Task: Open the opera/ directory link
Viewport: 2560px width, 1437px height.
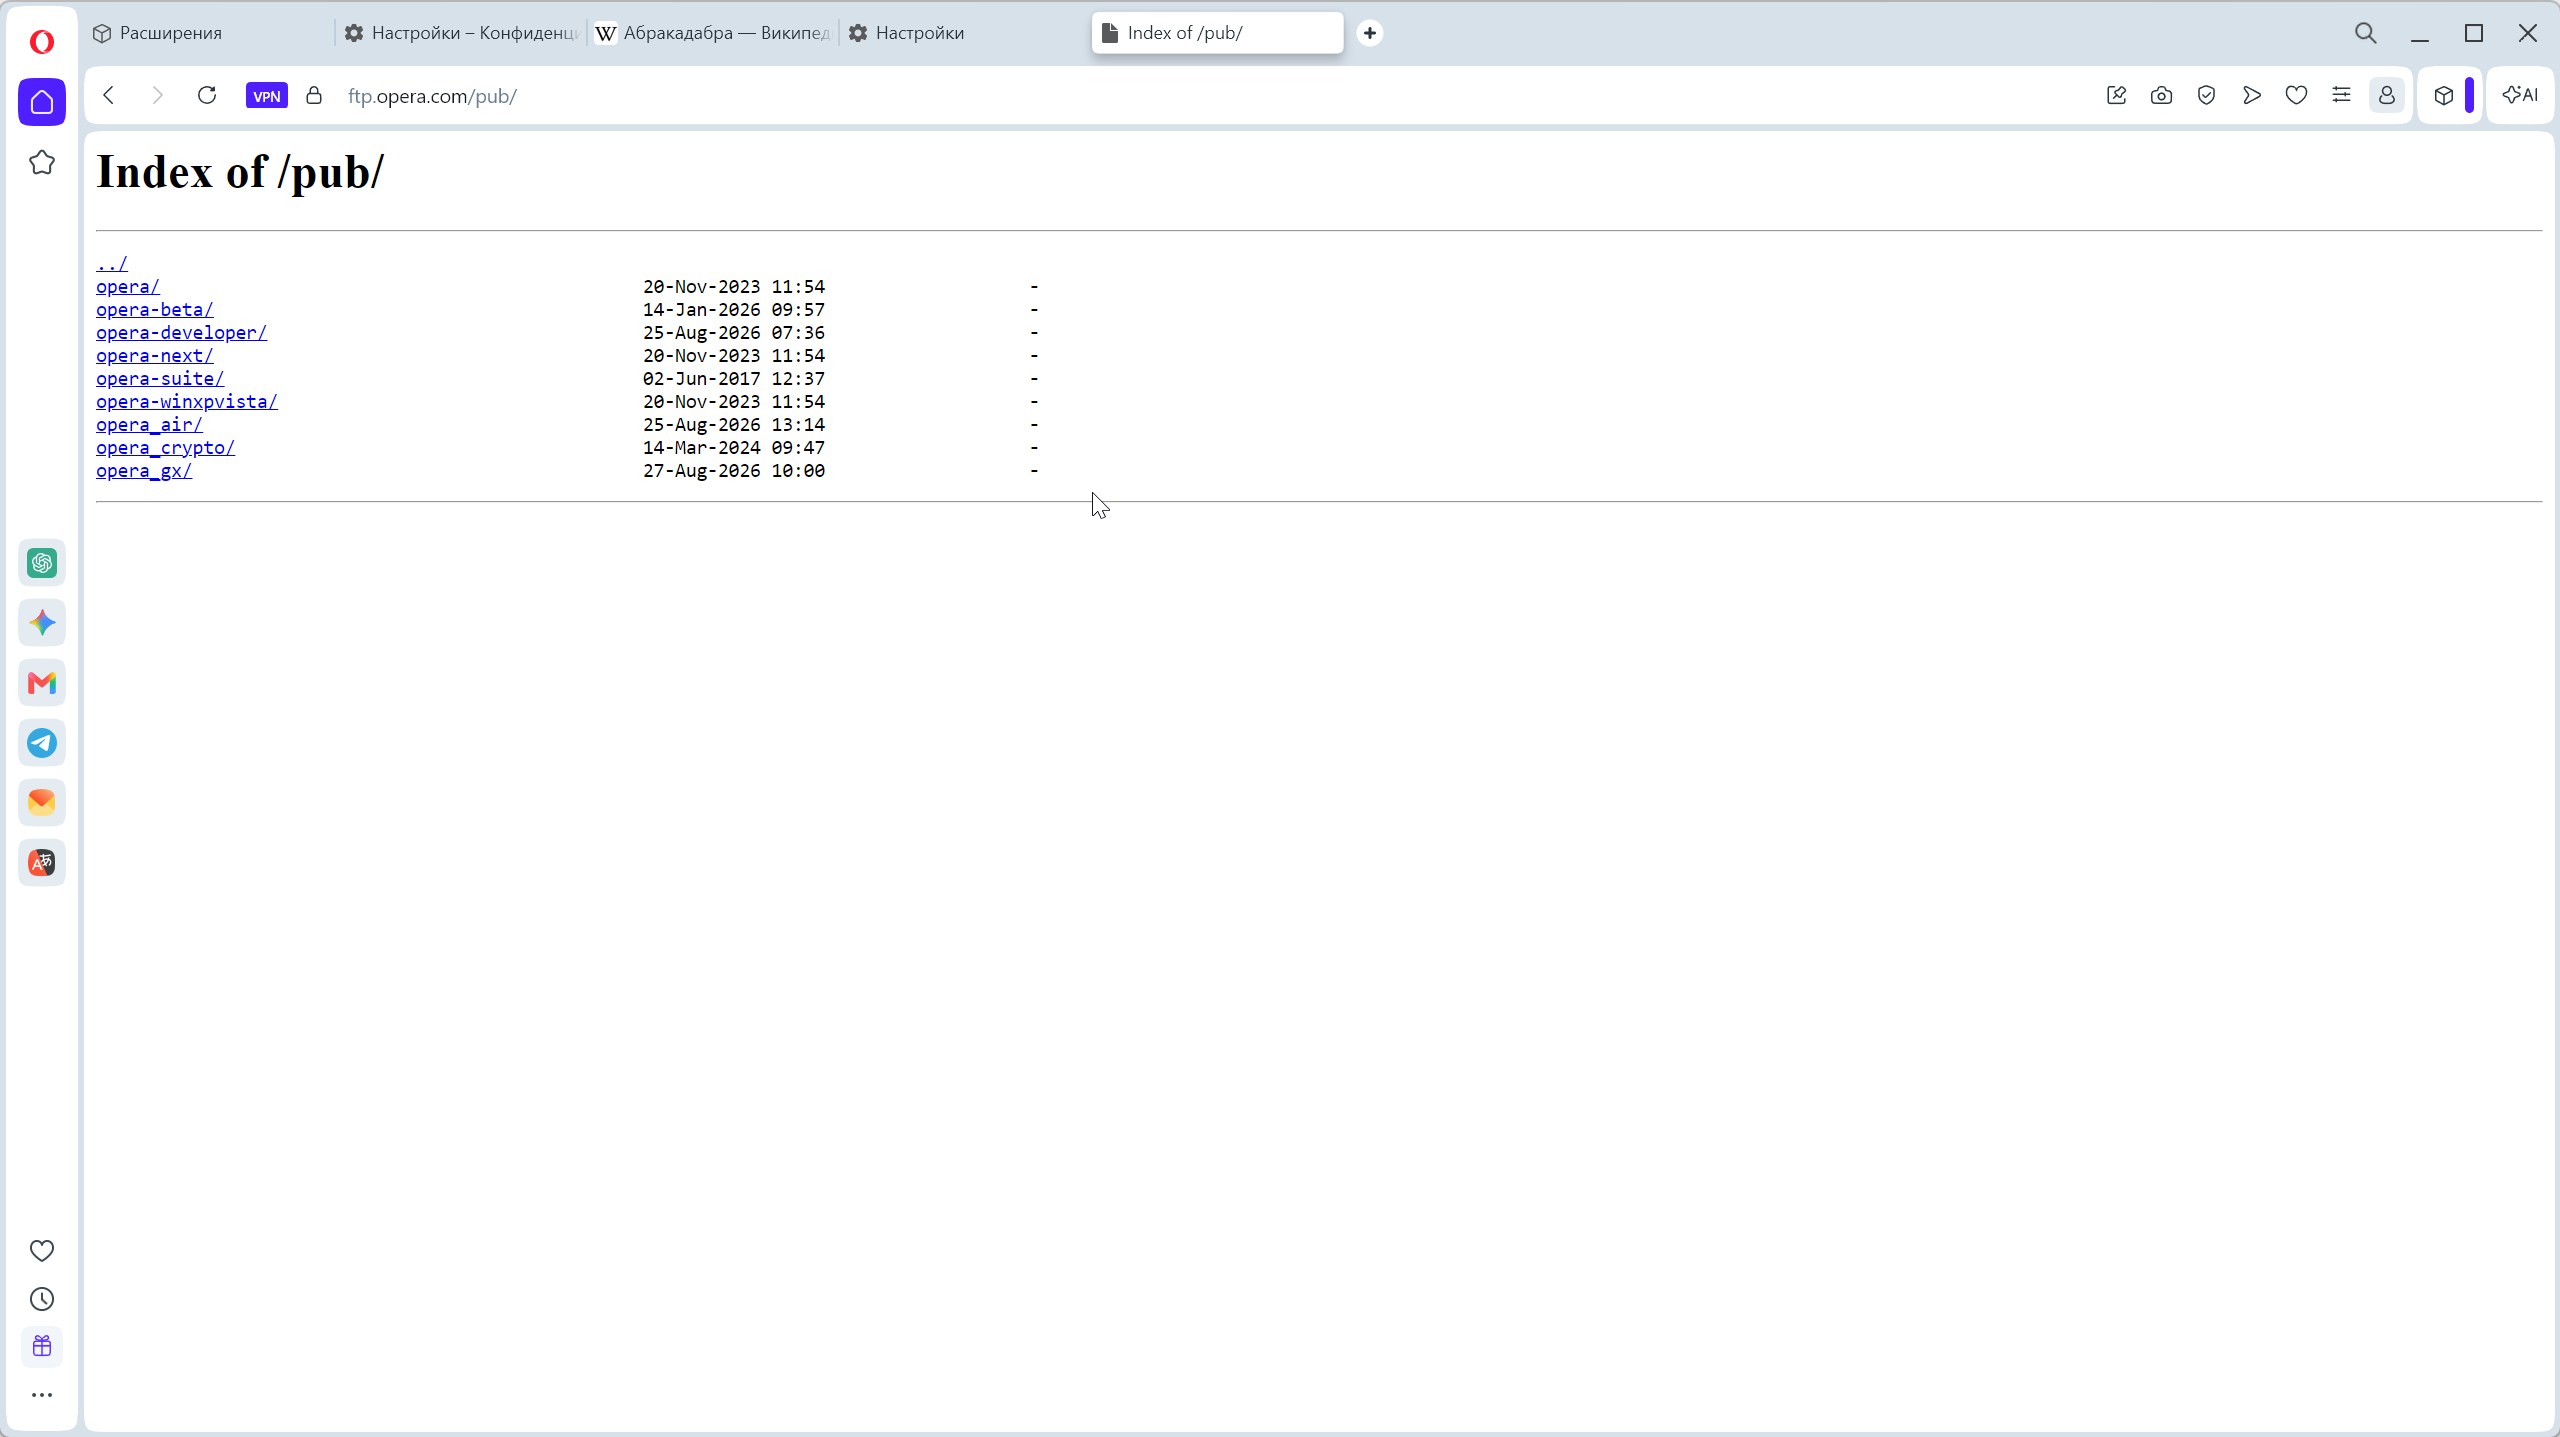Action: 127,287
